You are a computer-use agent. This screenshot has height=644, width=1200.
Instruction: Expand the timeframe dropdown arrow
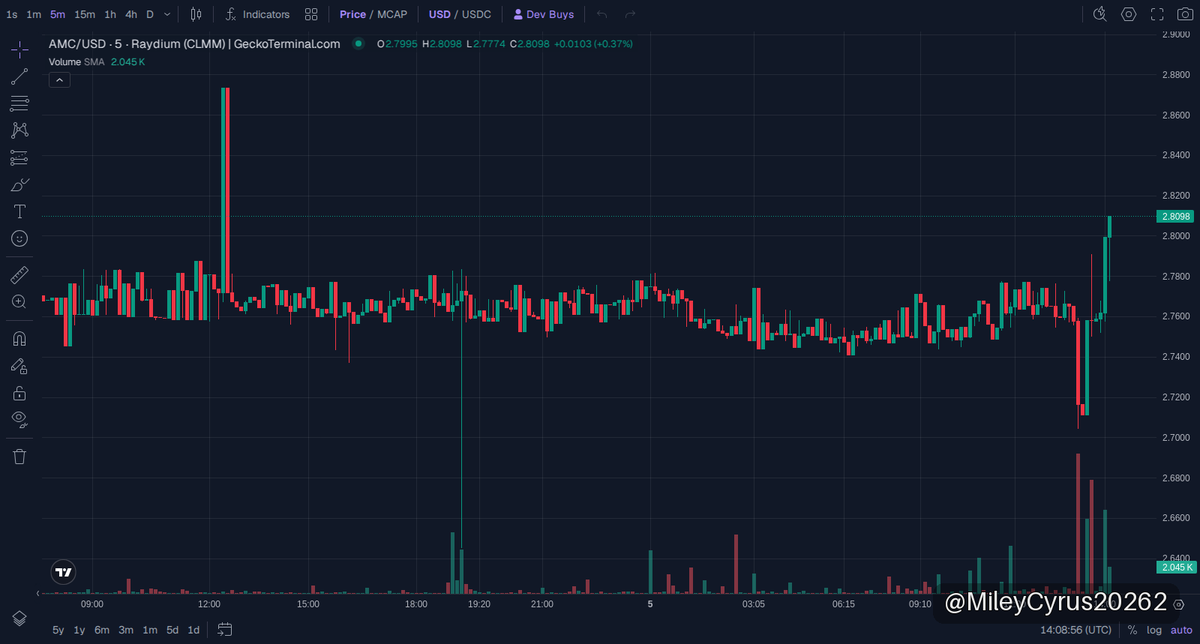tap(167, 14)
